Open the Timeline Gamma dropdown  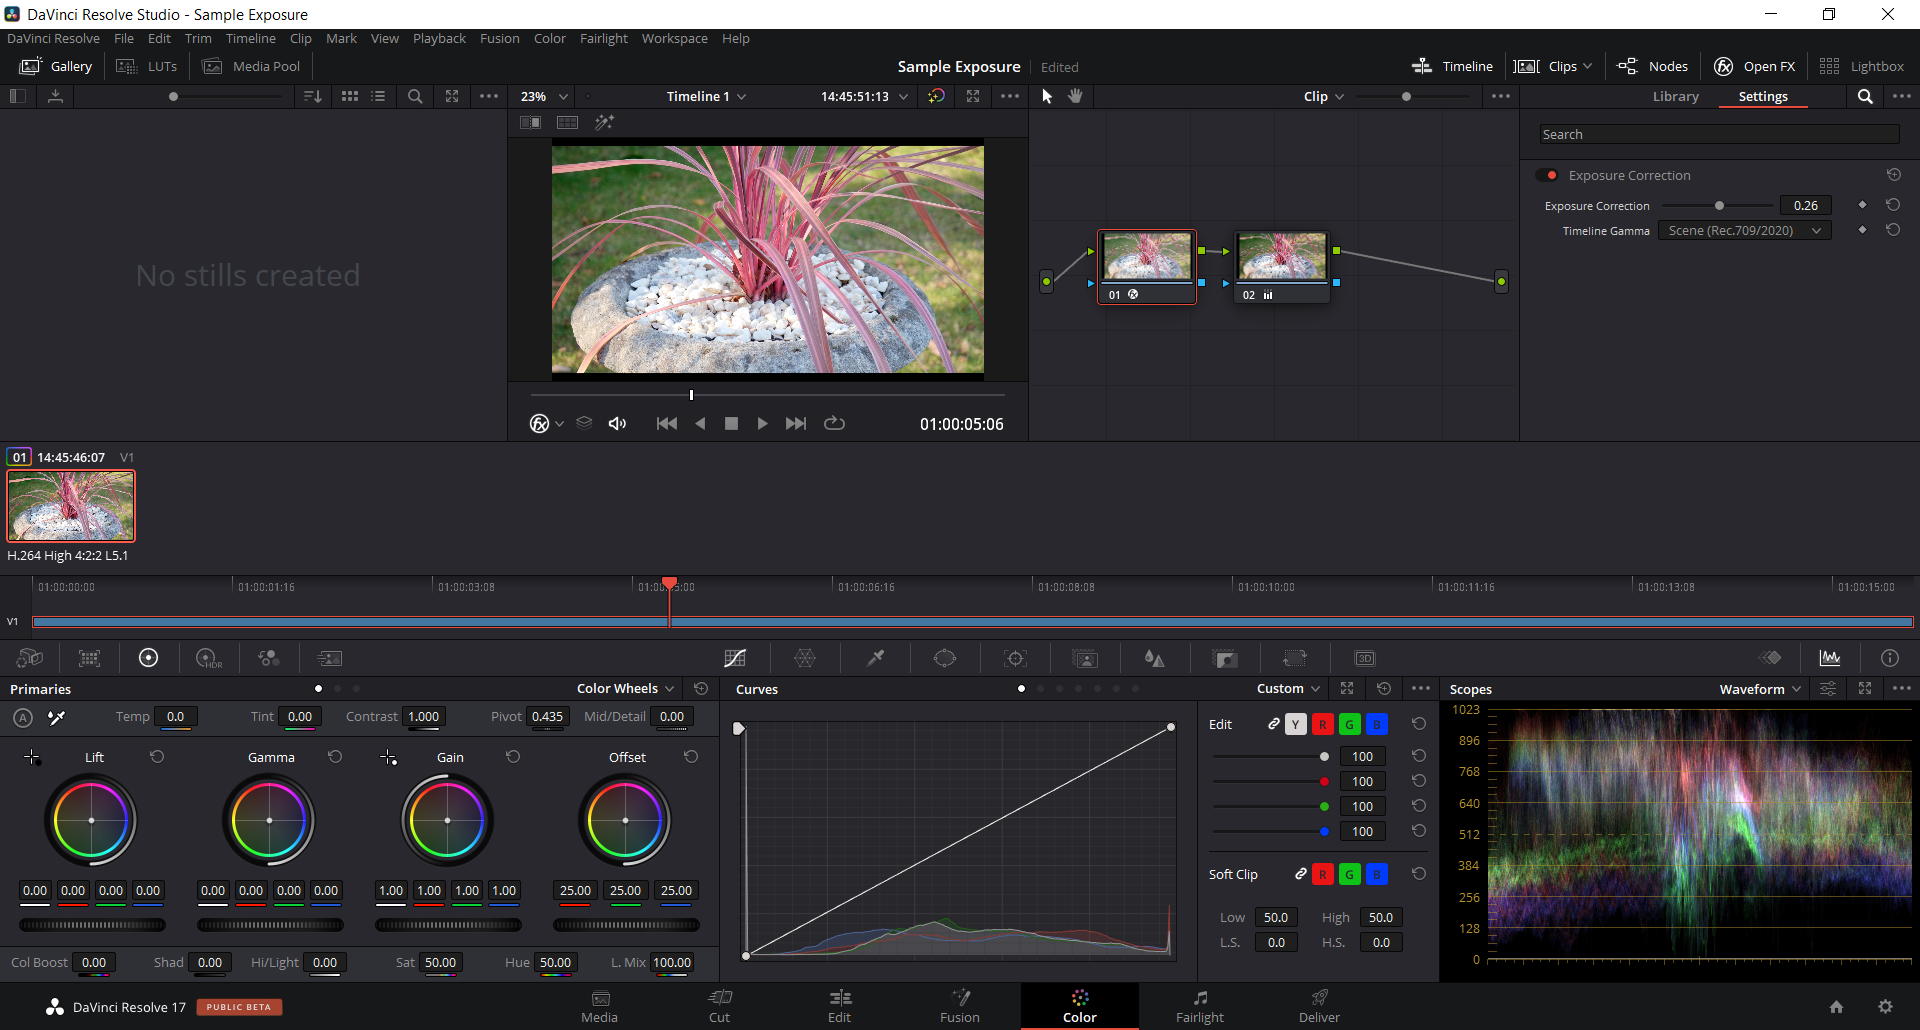pyautogui.click(x=1744, y=230)
